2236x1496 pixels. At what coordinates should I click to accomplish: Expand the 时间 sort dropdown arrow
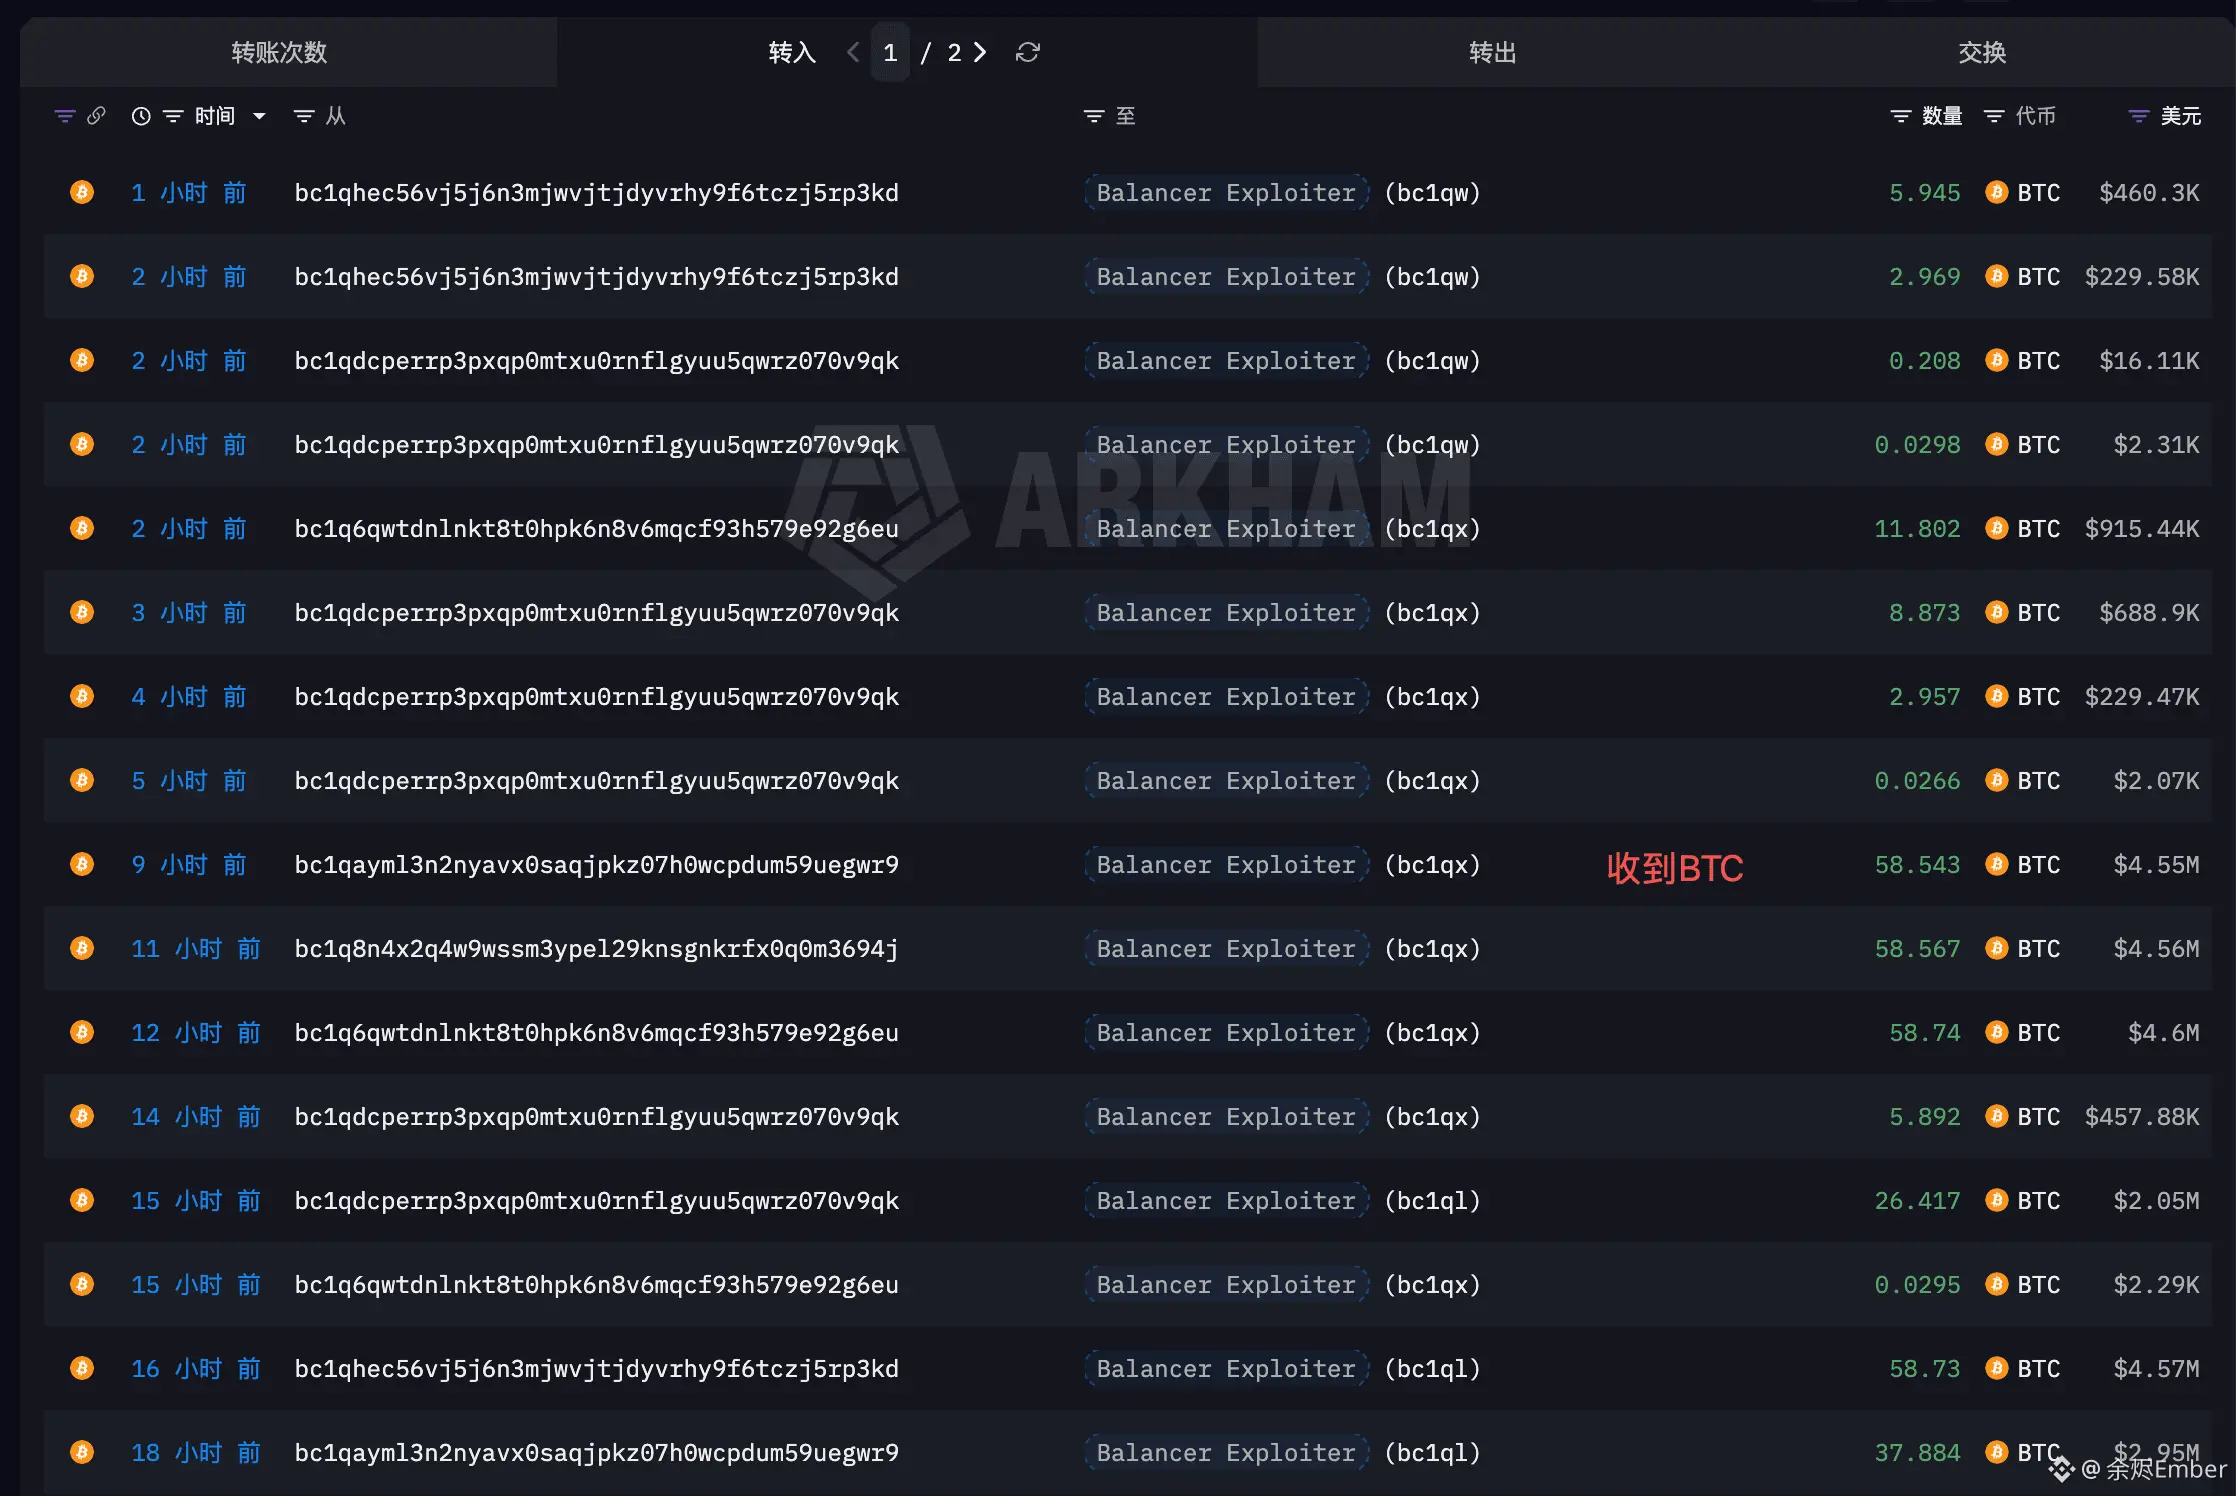pyautogui.click(x=259, y=116)
